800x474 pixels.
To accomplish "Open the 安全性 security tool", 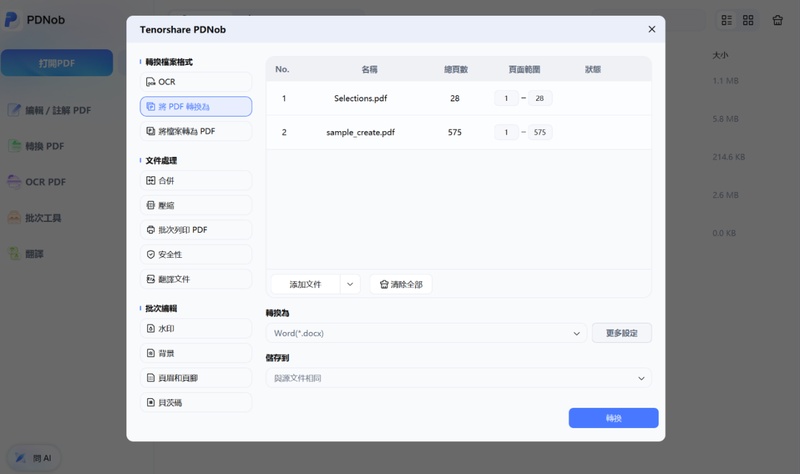I will click(x=196, y=255).
